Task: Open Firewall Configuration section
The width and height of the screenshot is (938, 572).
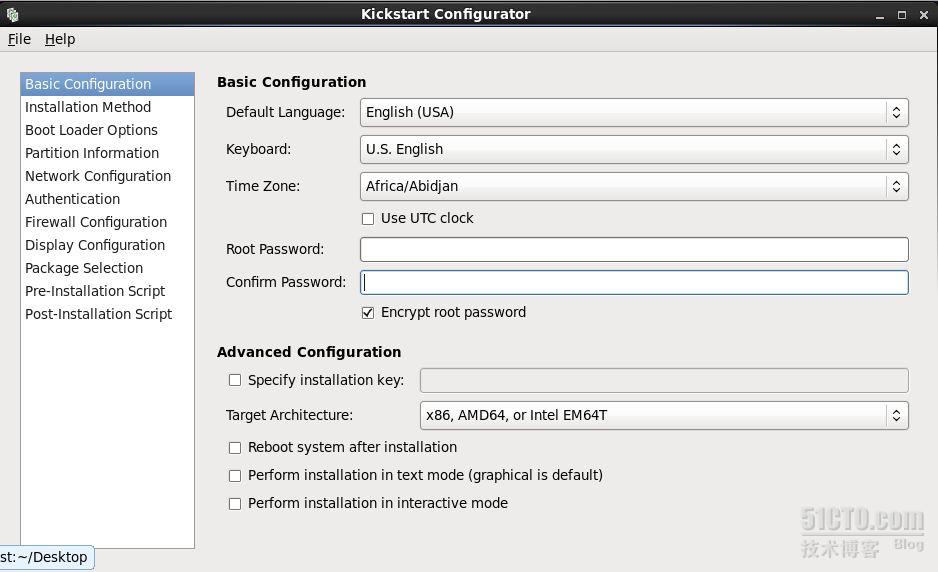Action: pyautogui.click(x=96, y=222)
